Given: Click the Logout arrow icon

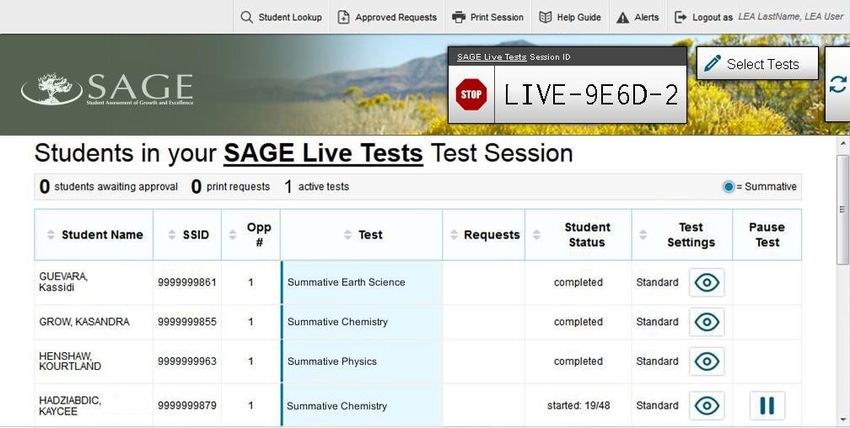Looking at the screenshot, I should click(x=680, y=17).
